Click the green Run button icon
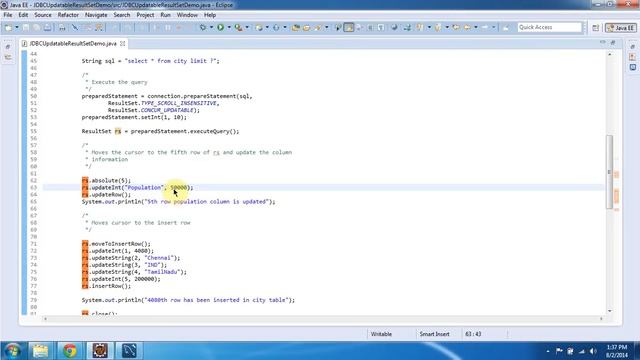Screen dimensions: 640x360 [x=220, y=27]
